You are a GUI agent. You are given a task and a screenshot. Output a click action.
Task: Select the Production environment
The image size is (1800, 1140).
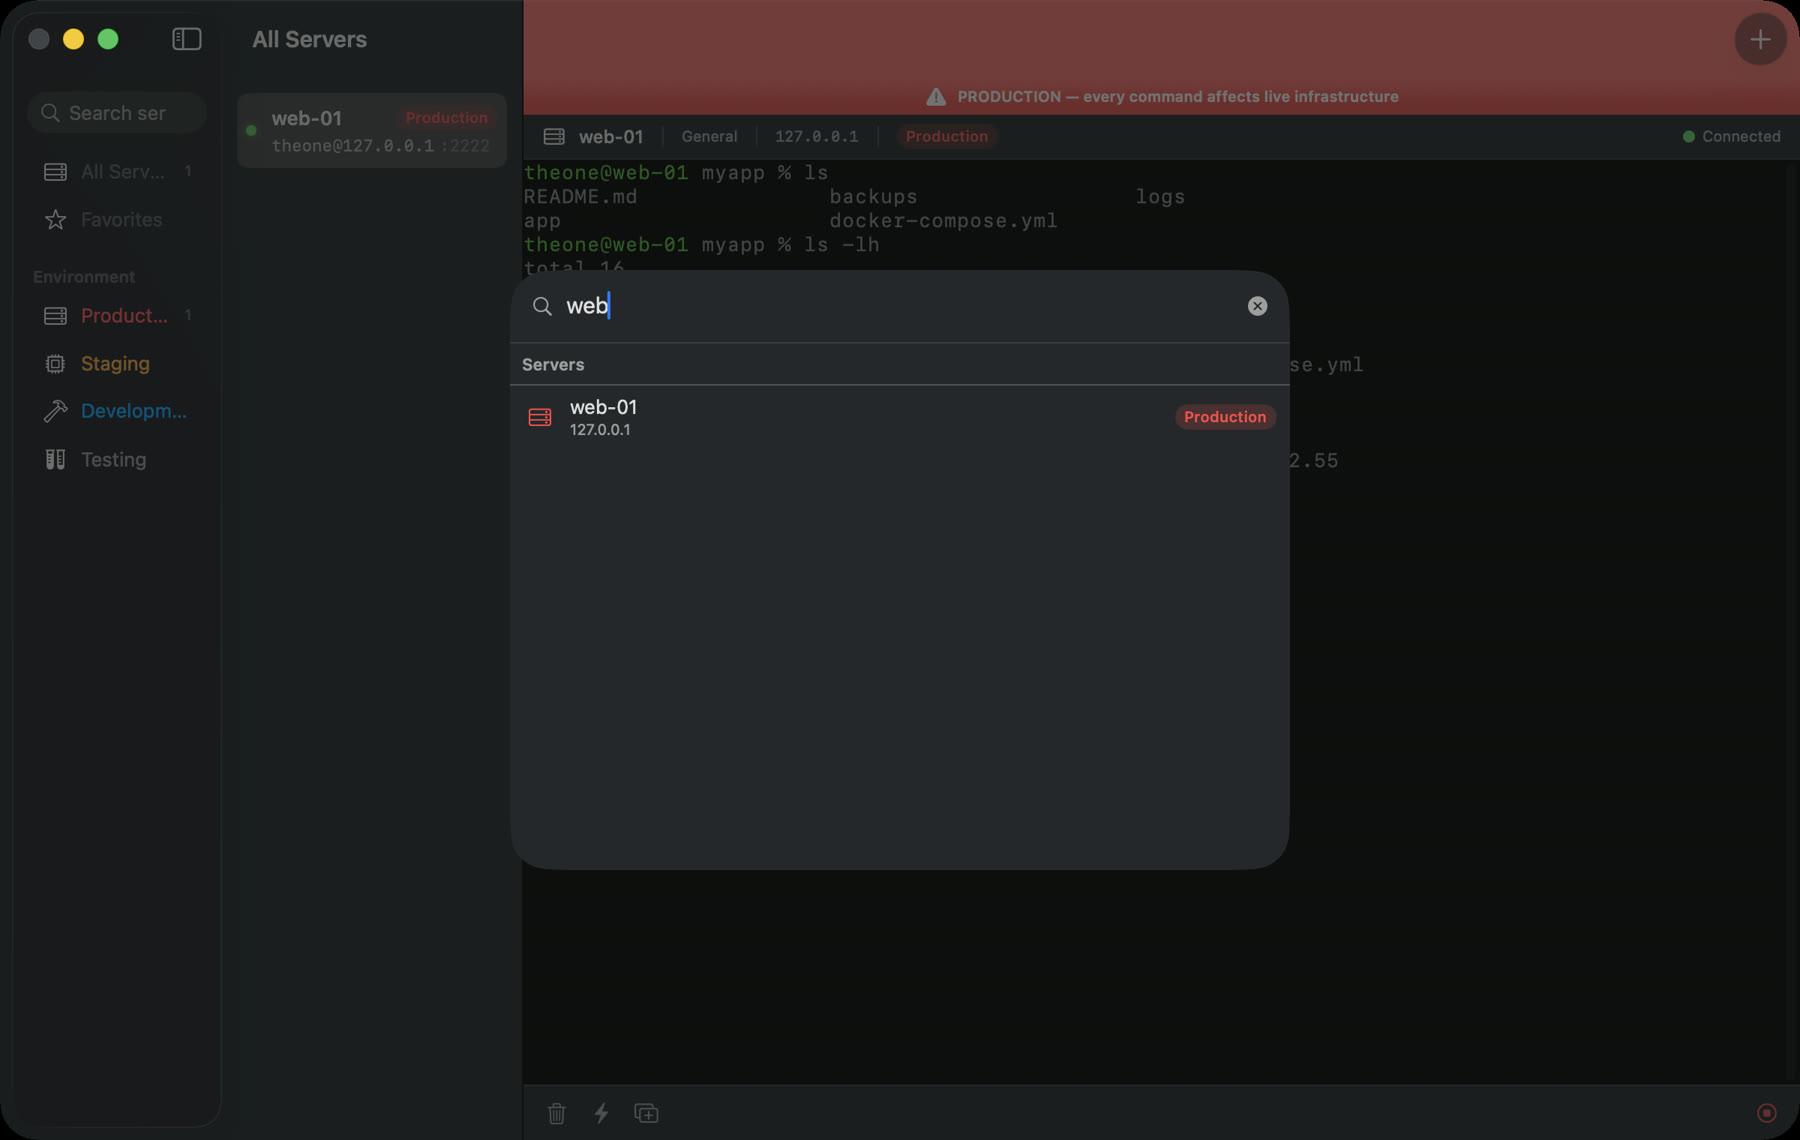click(x=117, y=316)
